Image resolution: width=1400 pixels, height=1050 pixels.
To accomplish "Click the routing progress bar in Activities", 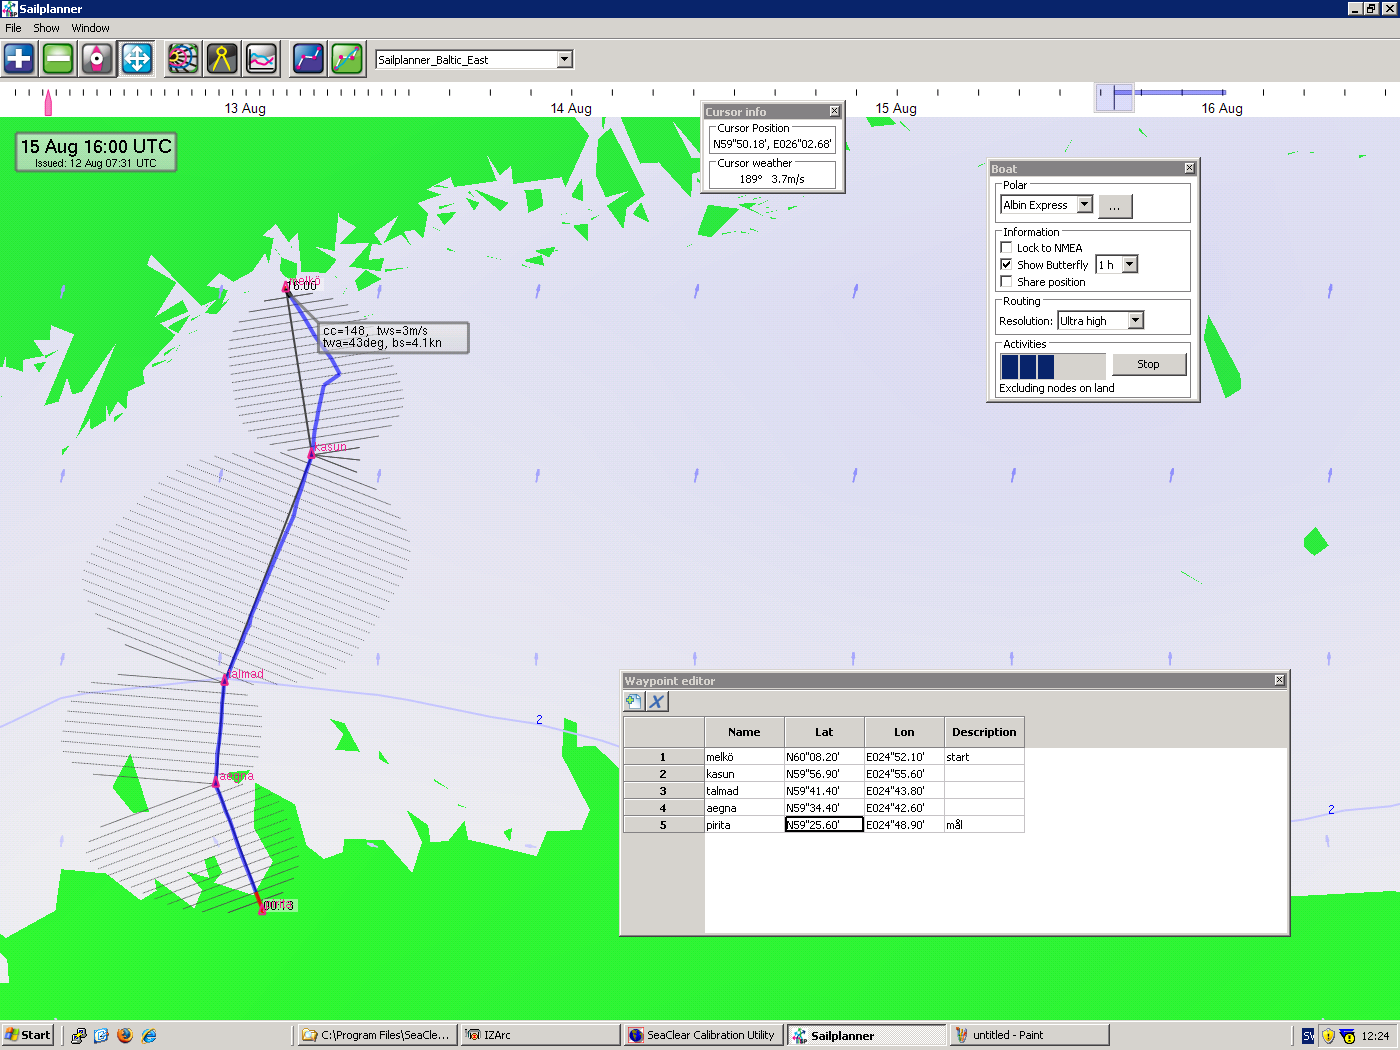I will [1053, 365].
